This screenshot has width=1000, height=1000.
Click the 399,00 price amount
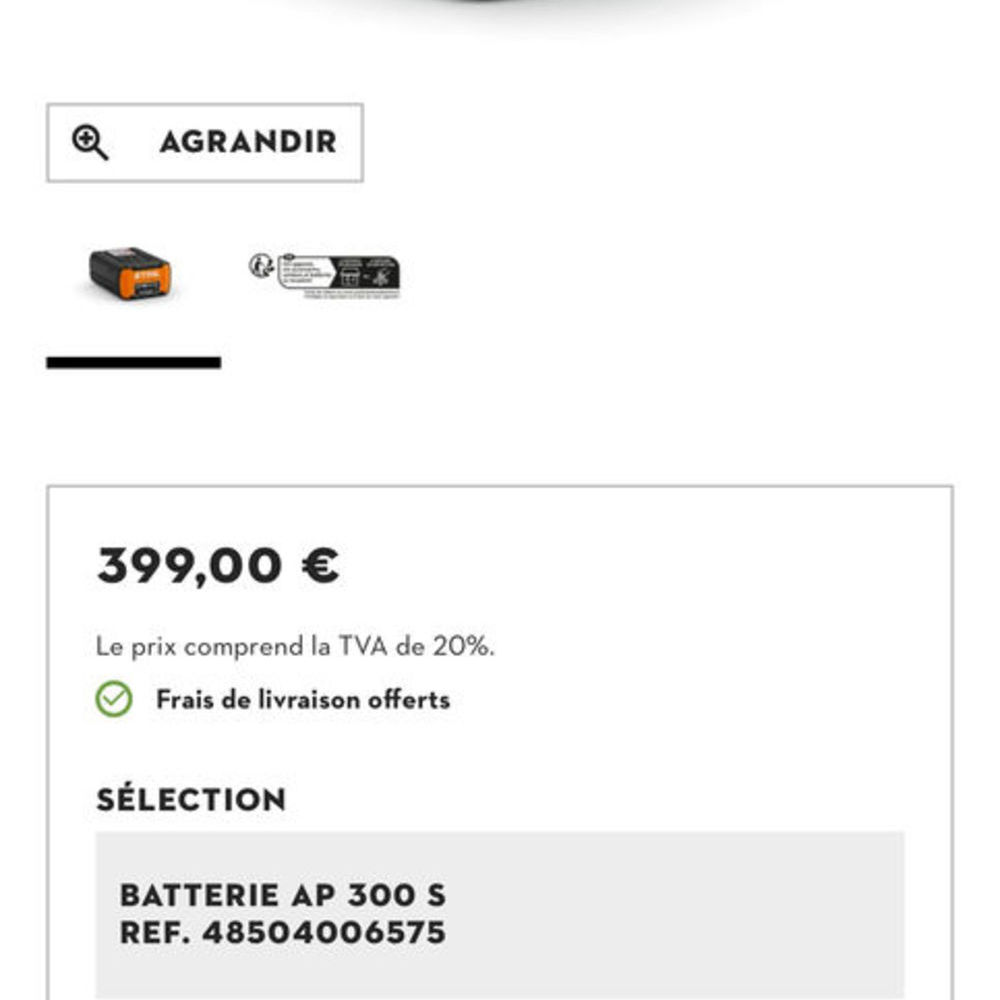pyautogui.click(x=189, y=566)
